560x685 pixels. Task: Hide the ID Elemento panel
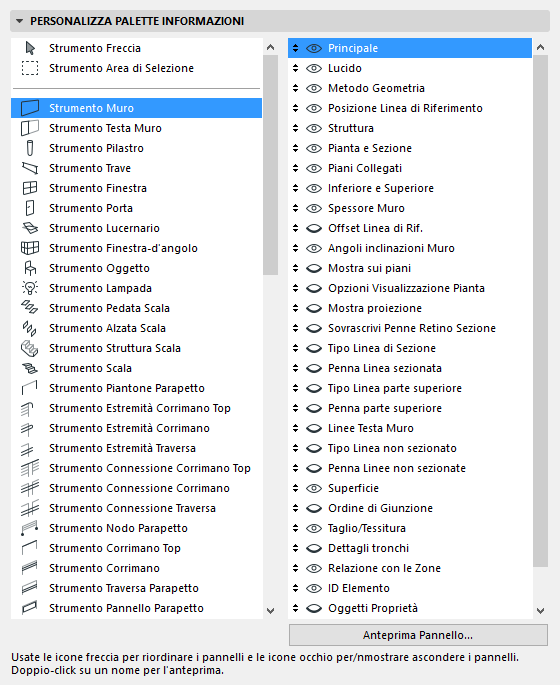tap(314, 588)
